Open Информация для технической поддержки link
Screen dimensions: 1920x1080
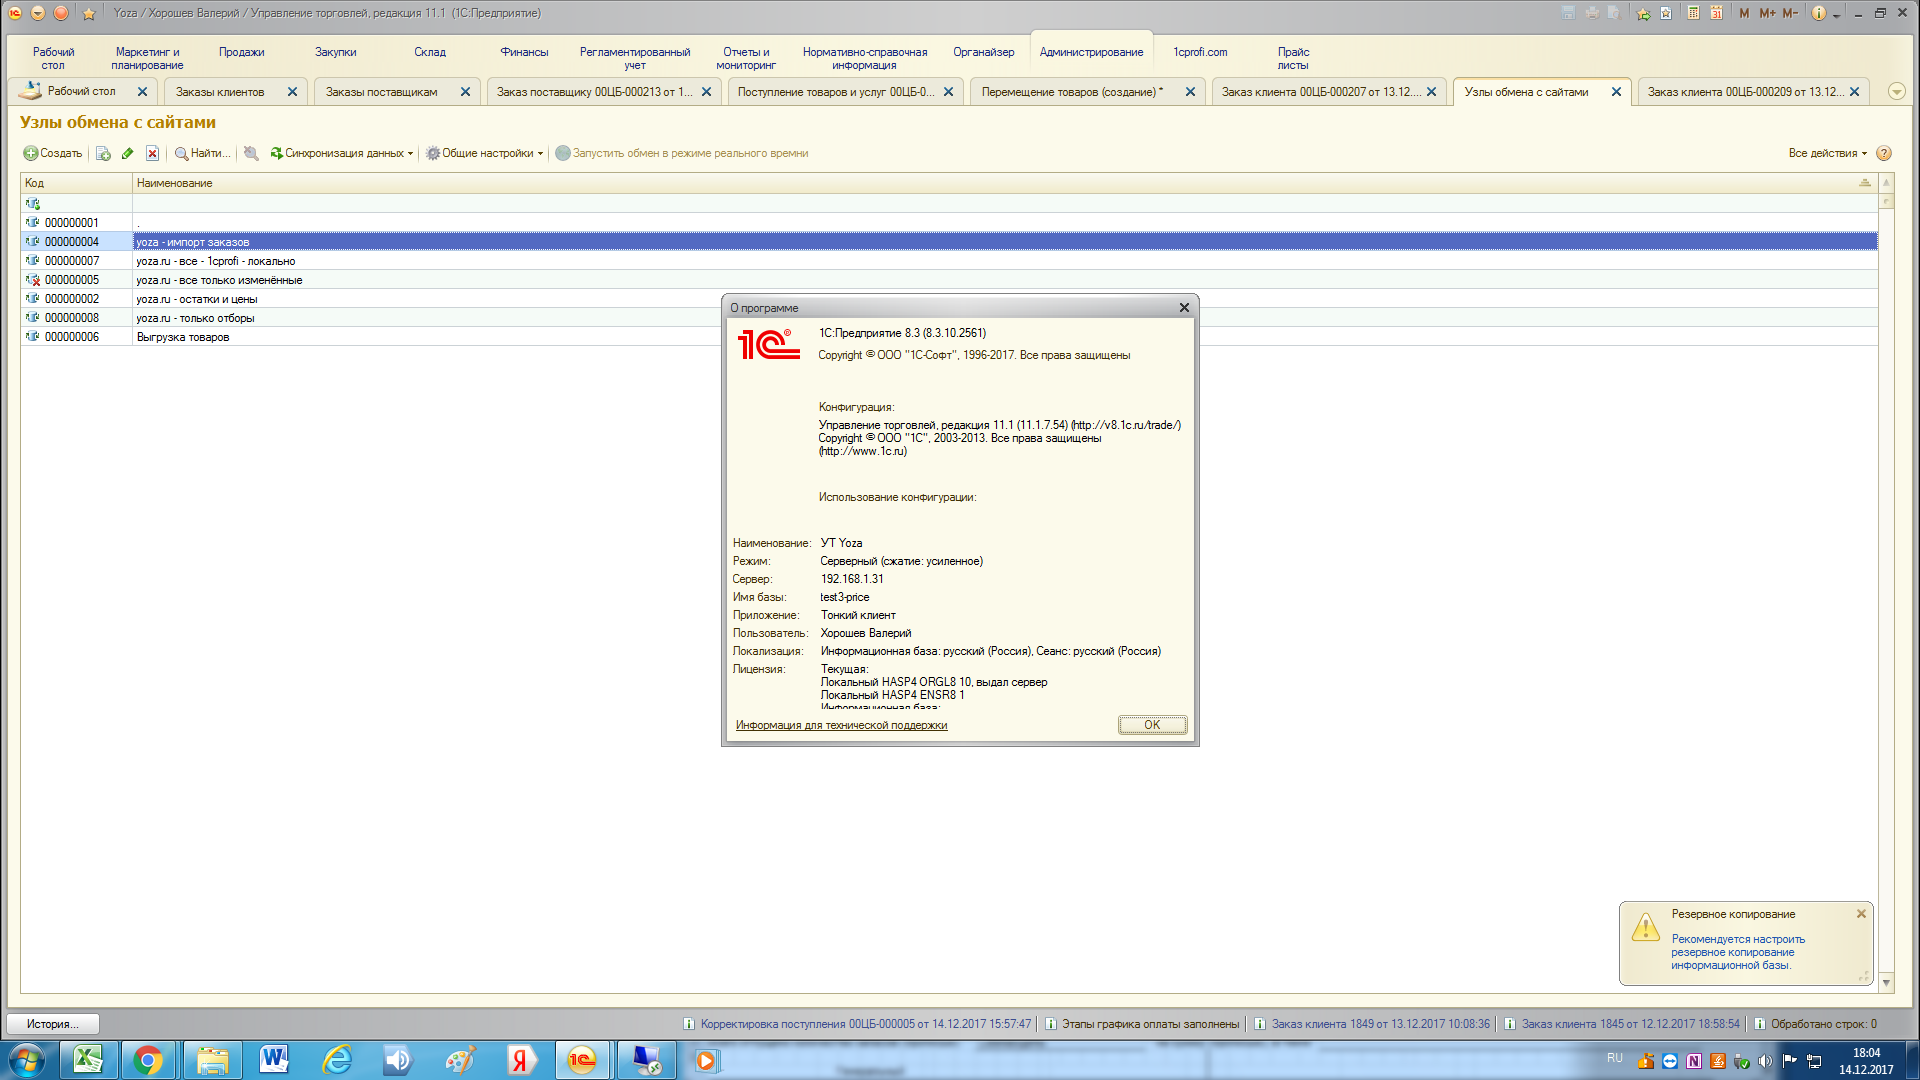point(841,725)
